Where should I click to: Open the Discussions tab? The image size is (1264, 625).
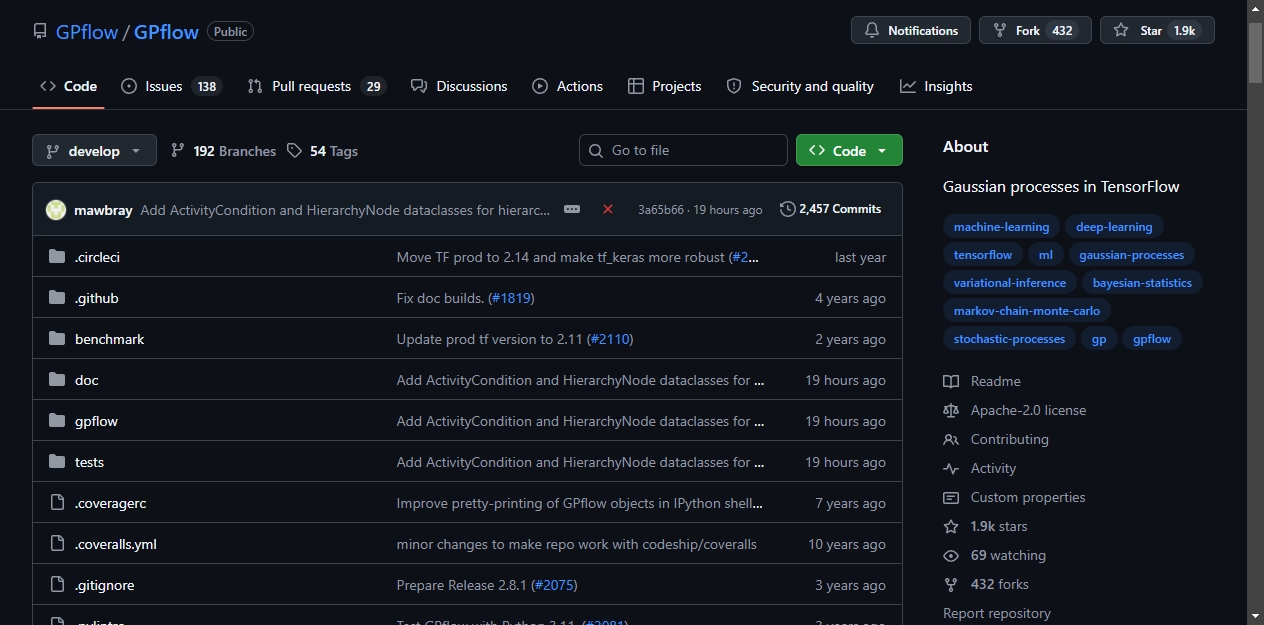coord(459,86)
